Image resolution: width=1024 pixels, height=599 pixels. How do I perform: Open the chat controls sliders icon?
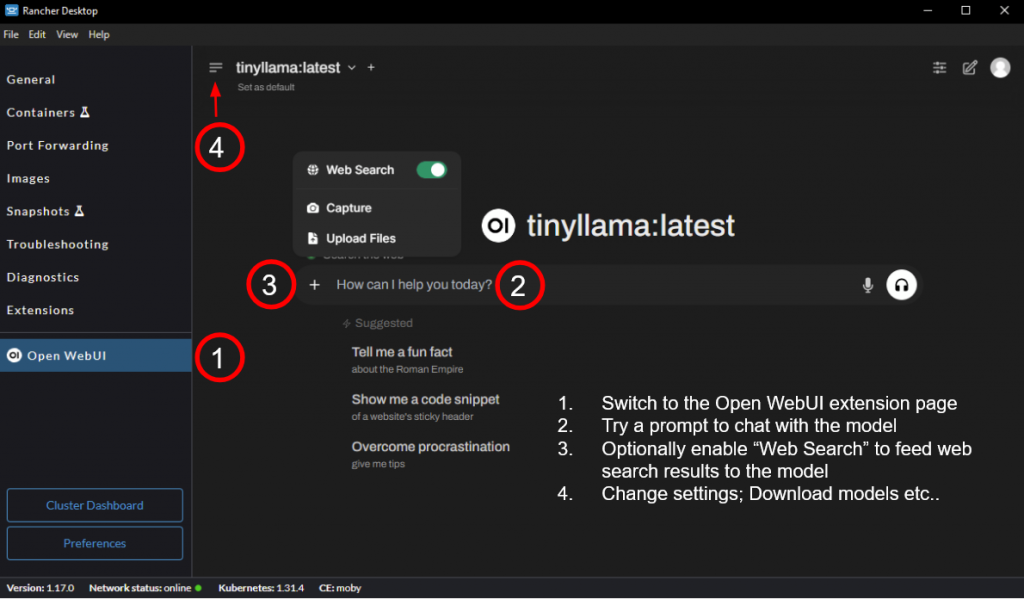939,68
